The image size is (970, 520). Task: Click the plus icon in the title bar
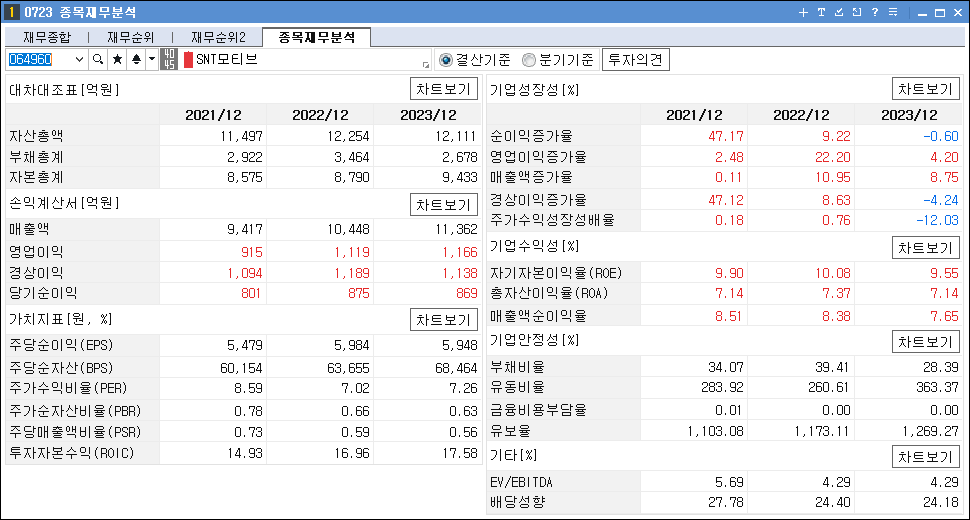803,12
